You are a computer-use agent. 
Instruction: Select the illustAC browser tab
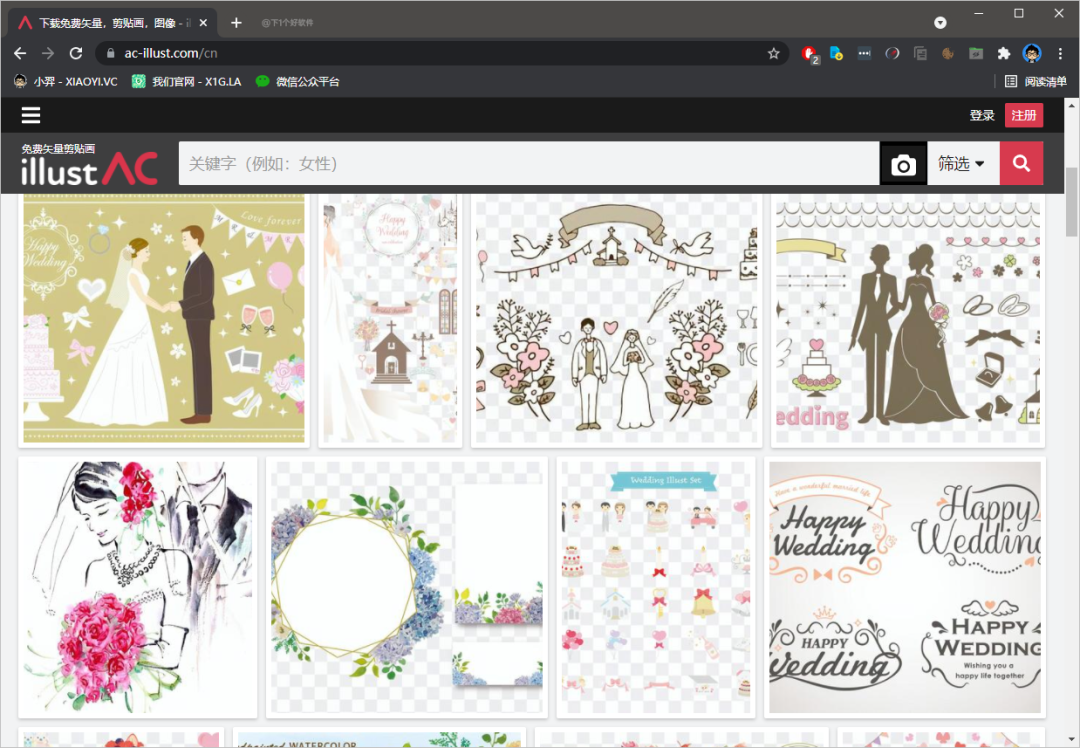(114, 23)
